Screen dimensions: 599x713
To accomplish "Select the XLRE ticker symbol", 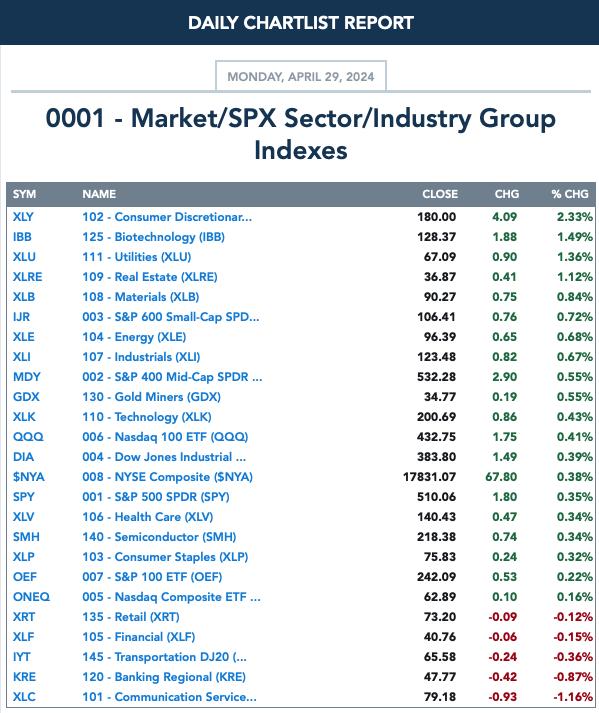I will 27,277.
